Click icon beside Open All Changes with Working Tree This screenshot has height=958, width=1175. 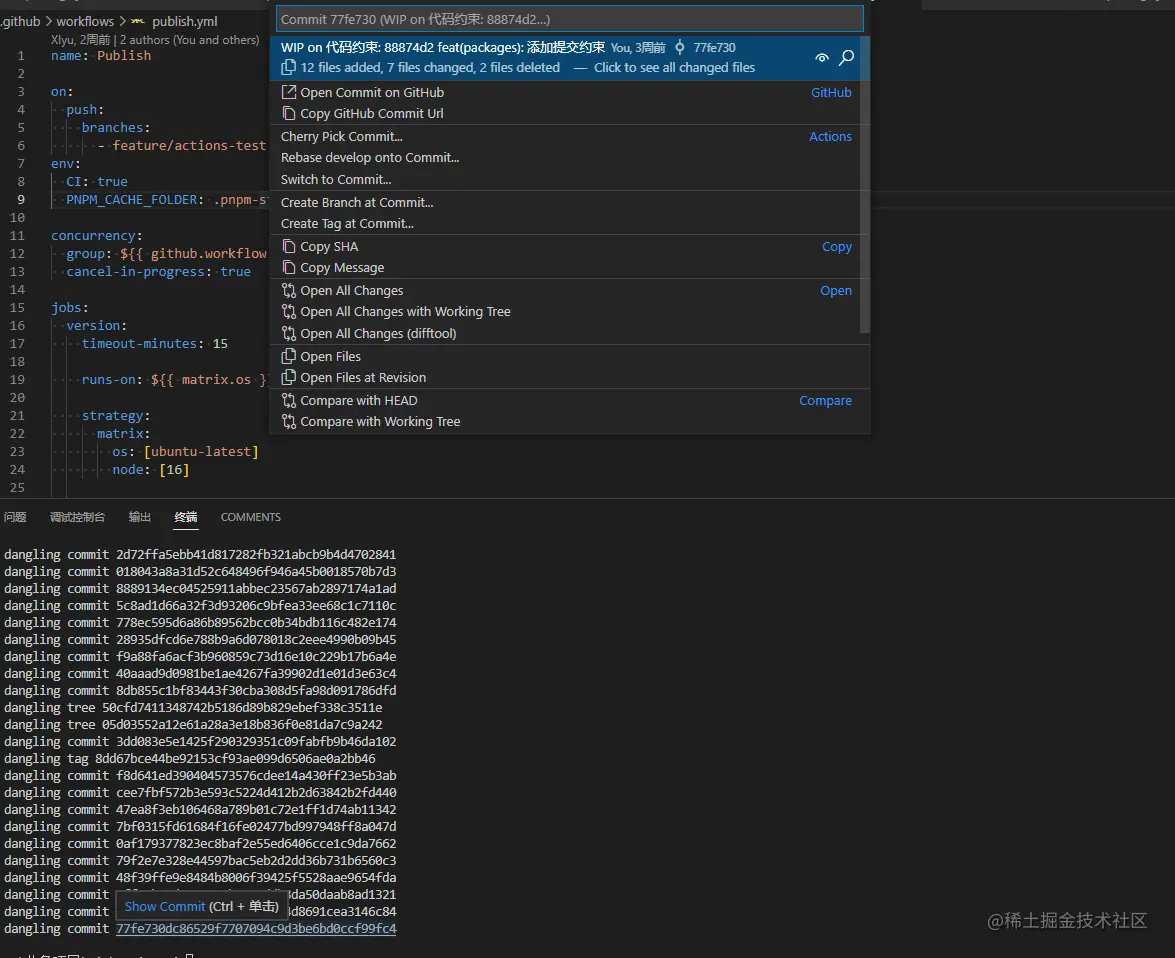[289, 312]
